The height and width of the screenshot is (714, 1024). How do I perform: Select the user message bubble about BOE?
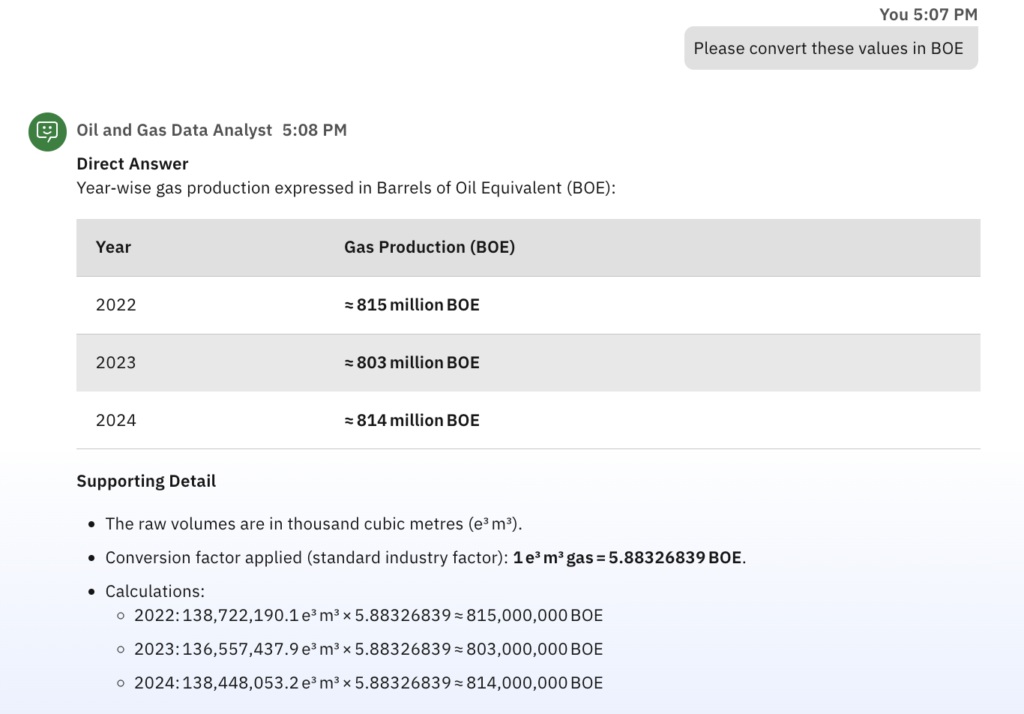830,48
